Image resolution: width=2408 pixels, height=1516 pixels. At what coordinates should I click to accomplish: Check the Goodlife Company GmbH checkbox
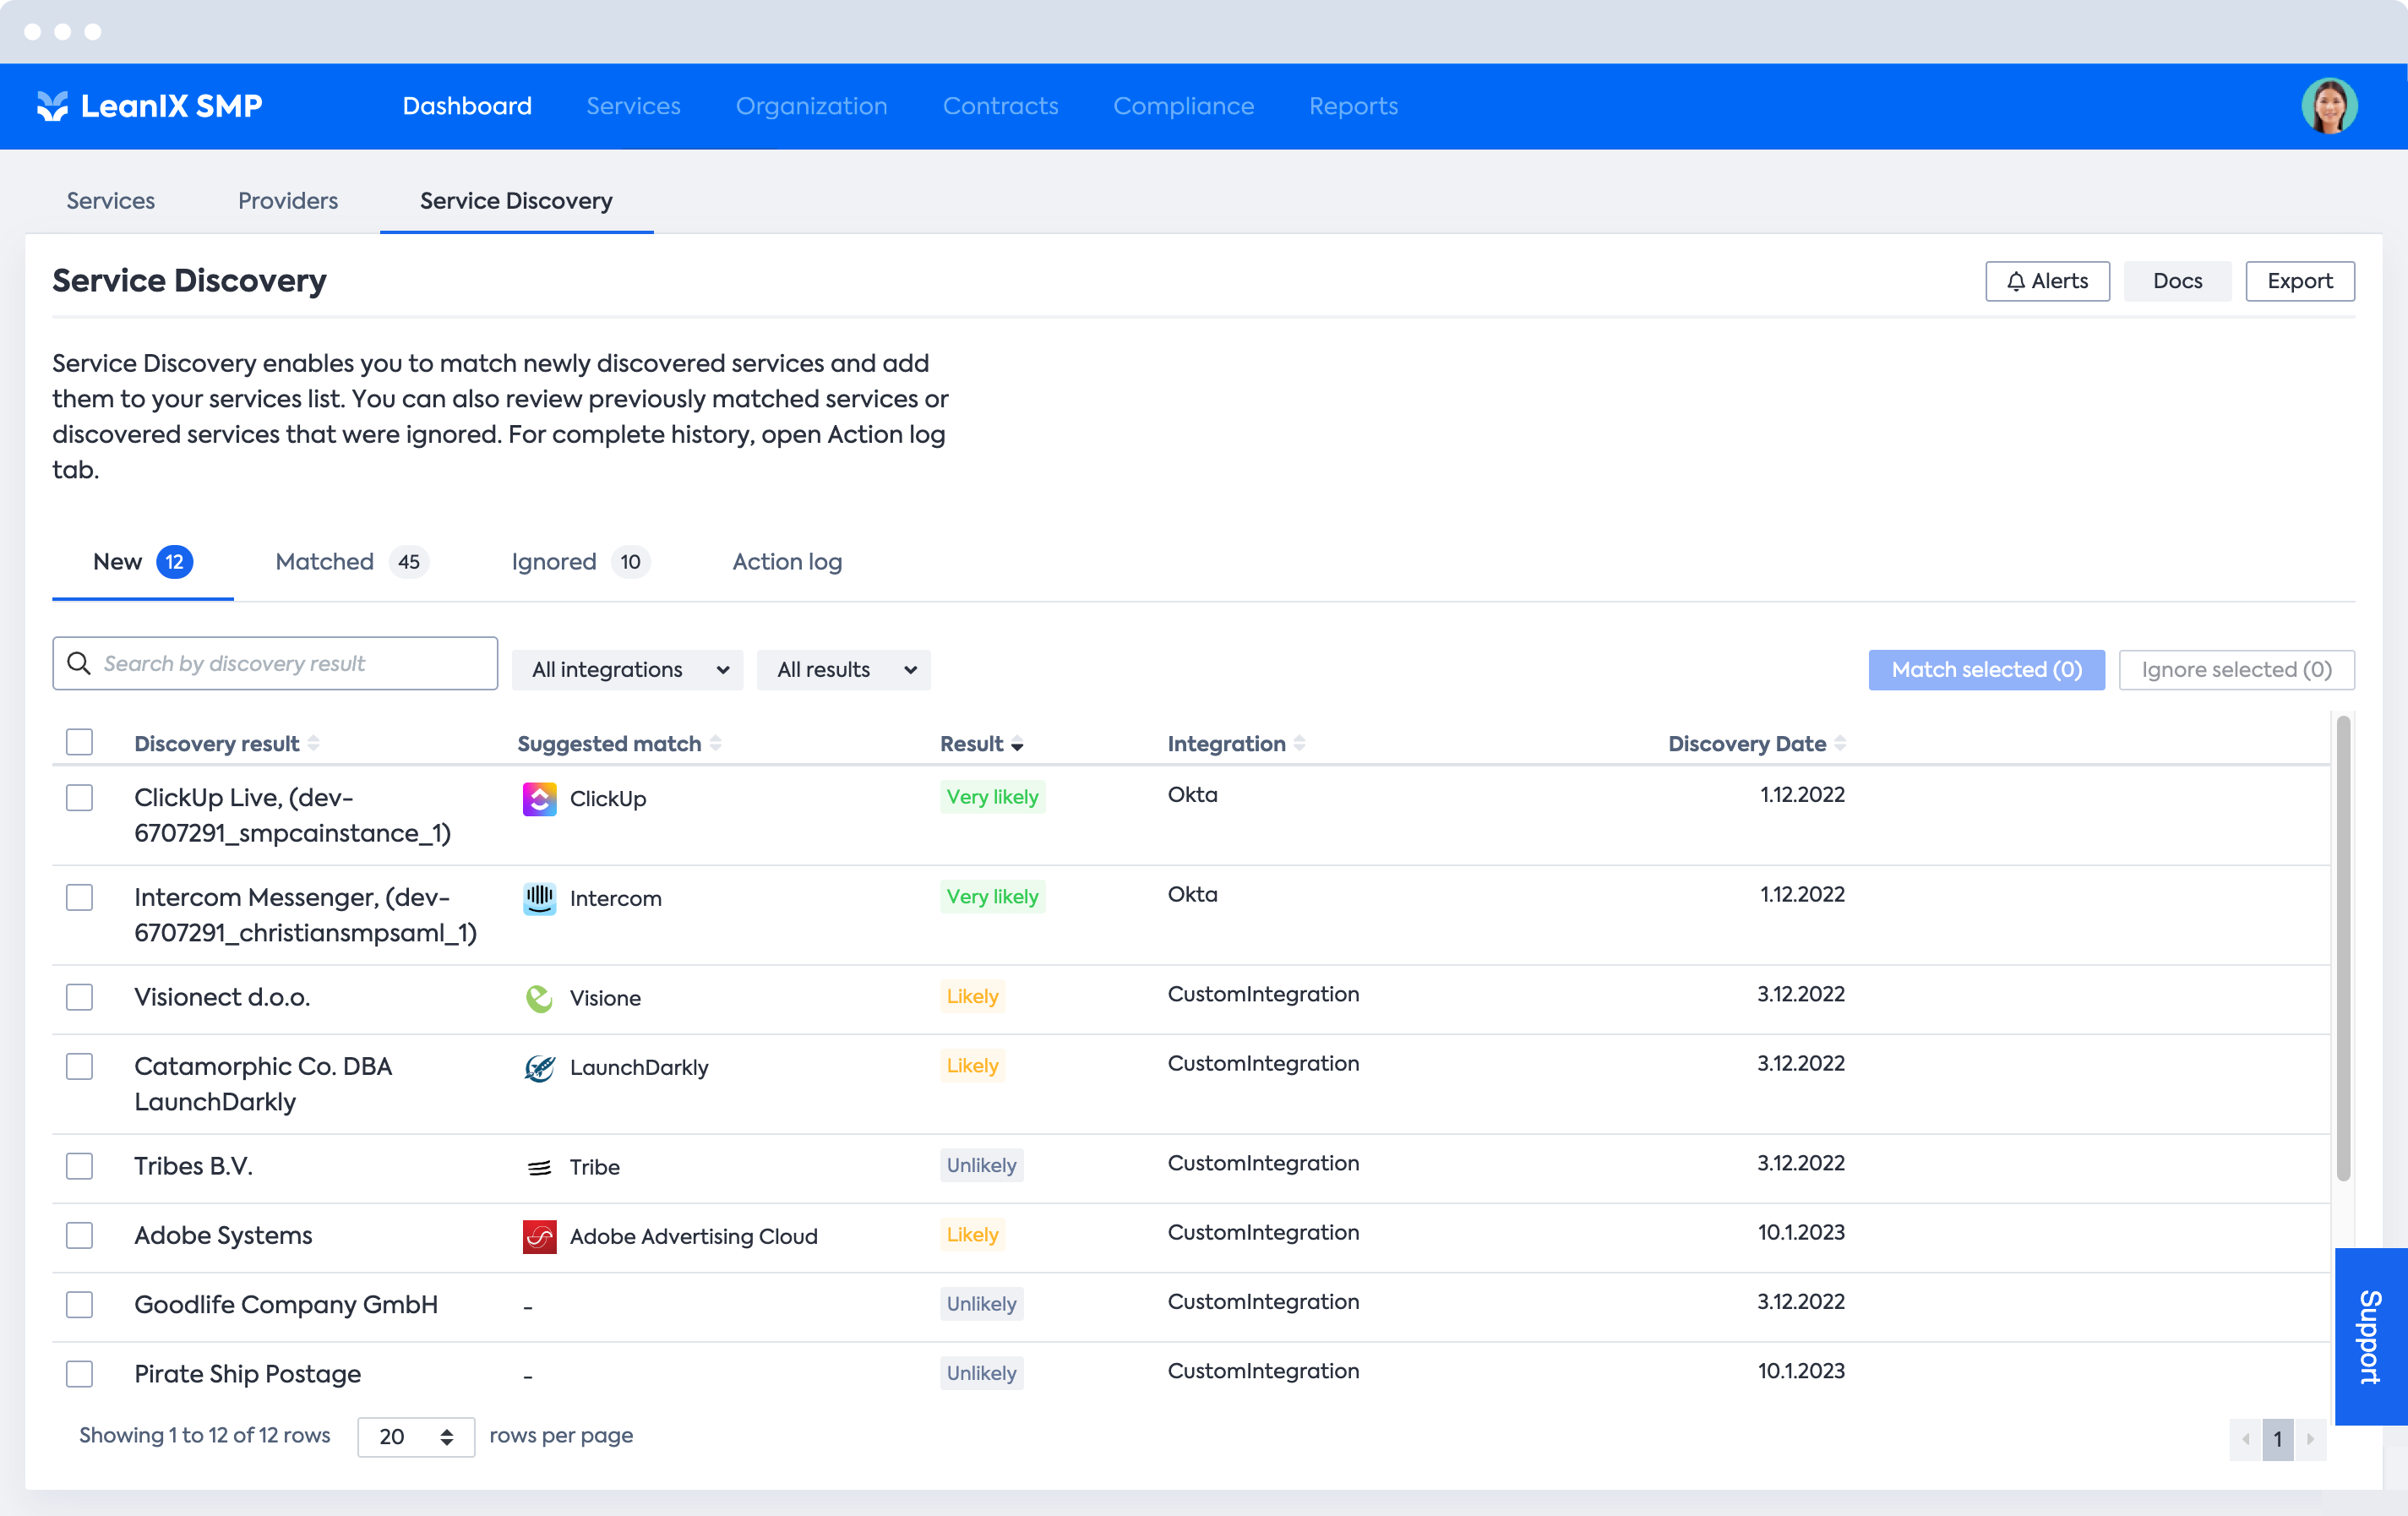coord(79,1305)
